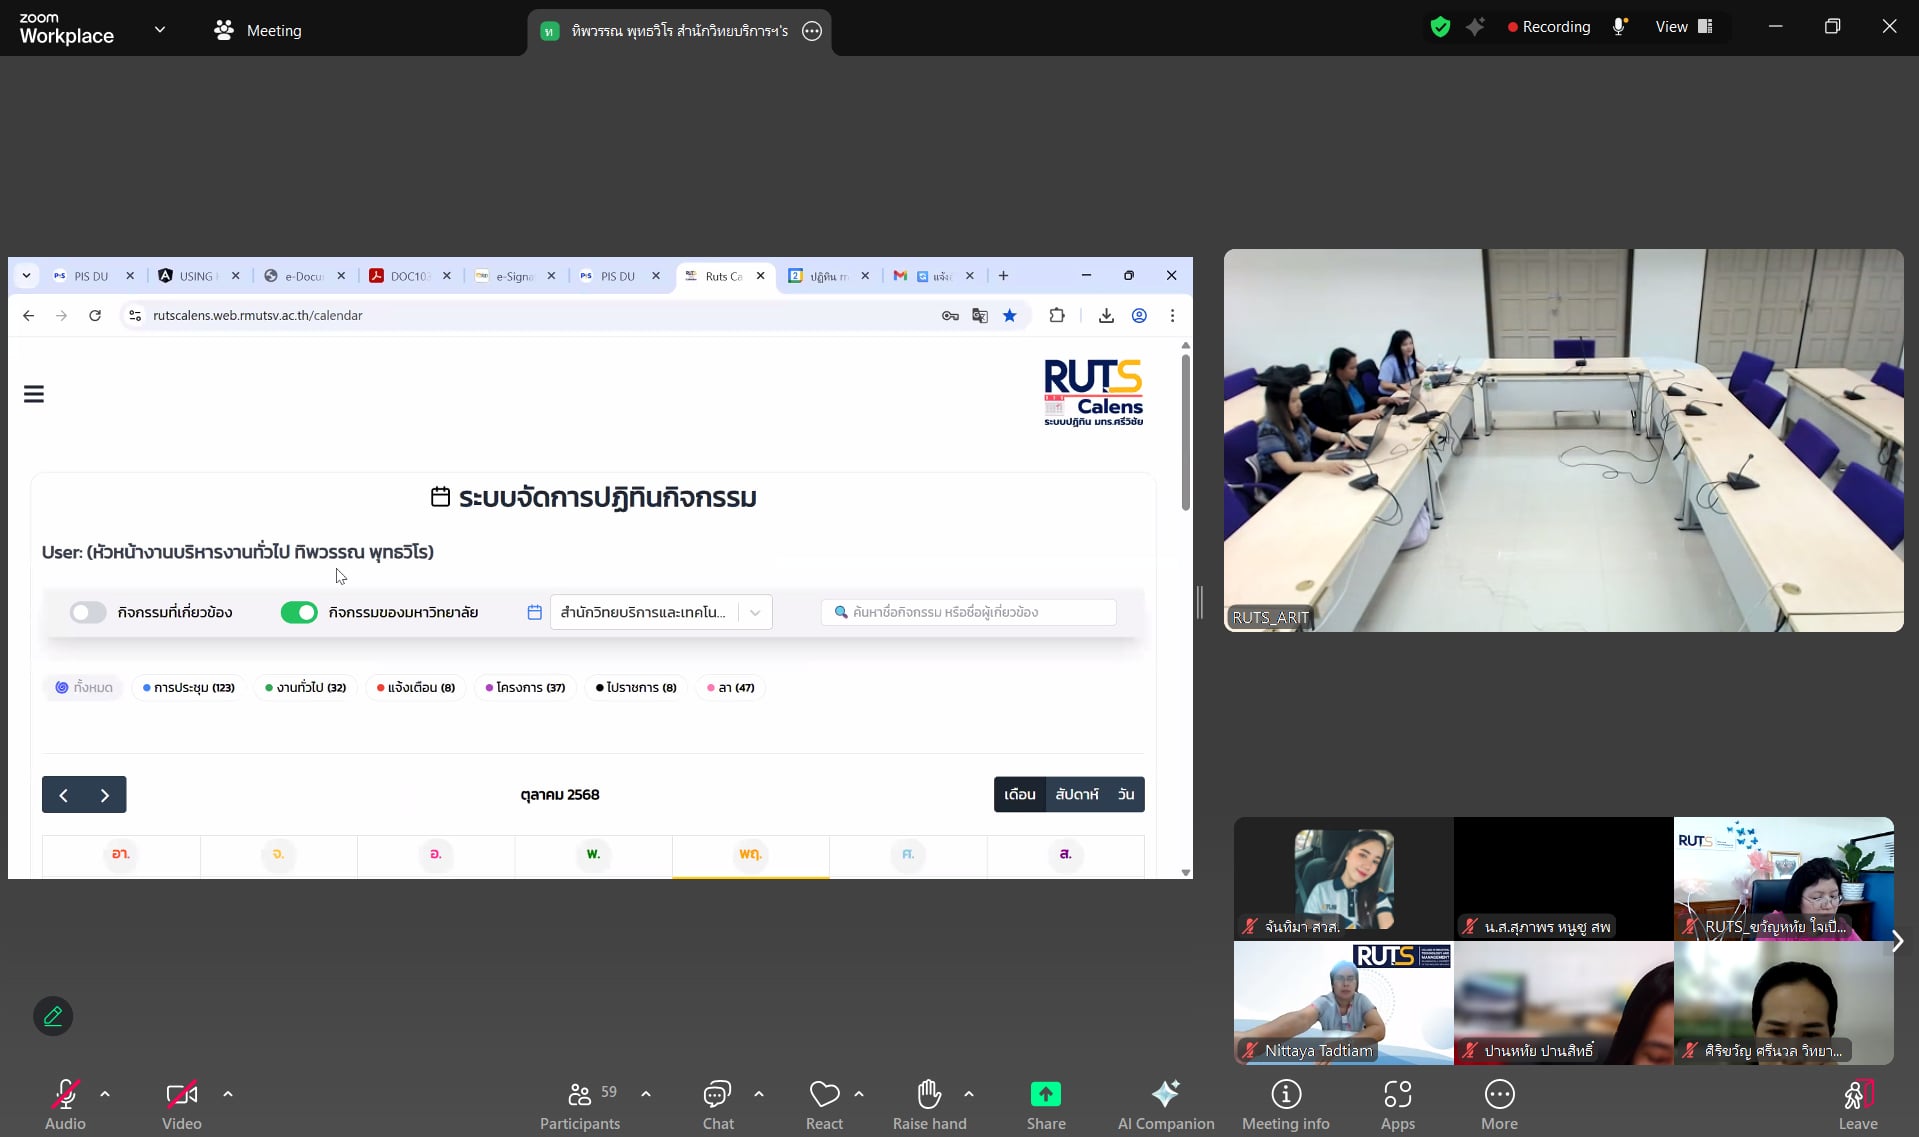Open the Participants list
This screenshot has height=1137, width=1919.
[x=580, y=1095]
